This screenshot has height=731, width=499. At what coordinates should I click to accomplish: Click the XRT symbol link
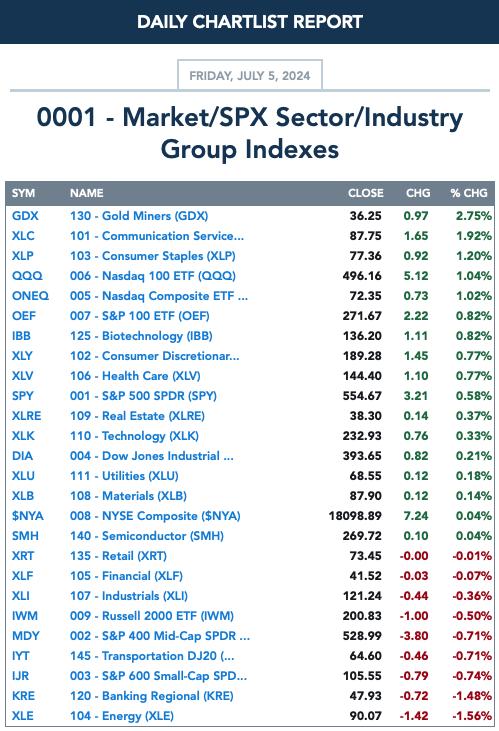pyautogui.click(x=23, y=556)
